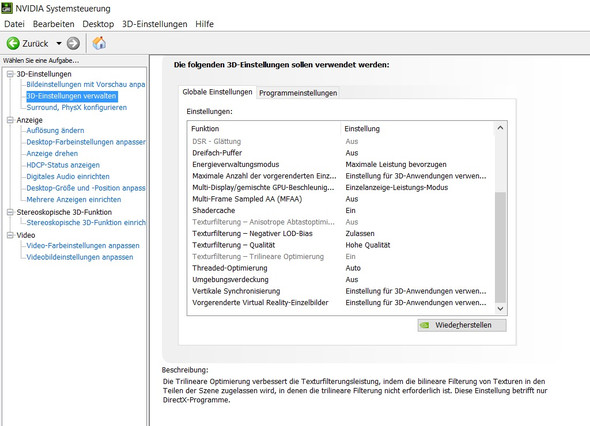Select Maximale Anzahl der vorgerenderten Einzelbilder row
This screenshot has width=590, height=426.
pos(341,176)
